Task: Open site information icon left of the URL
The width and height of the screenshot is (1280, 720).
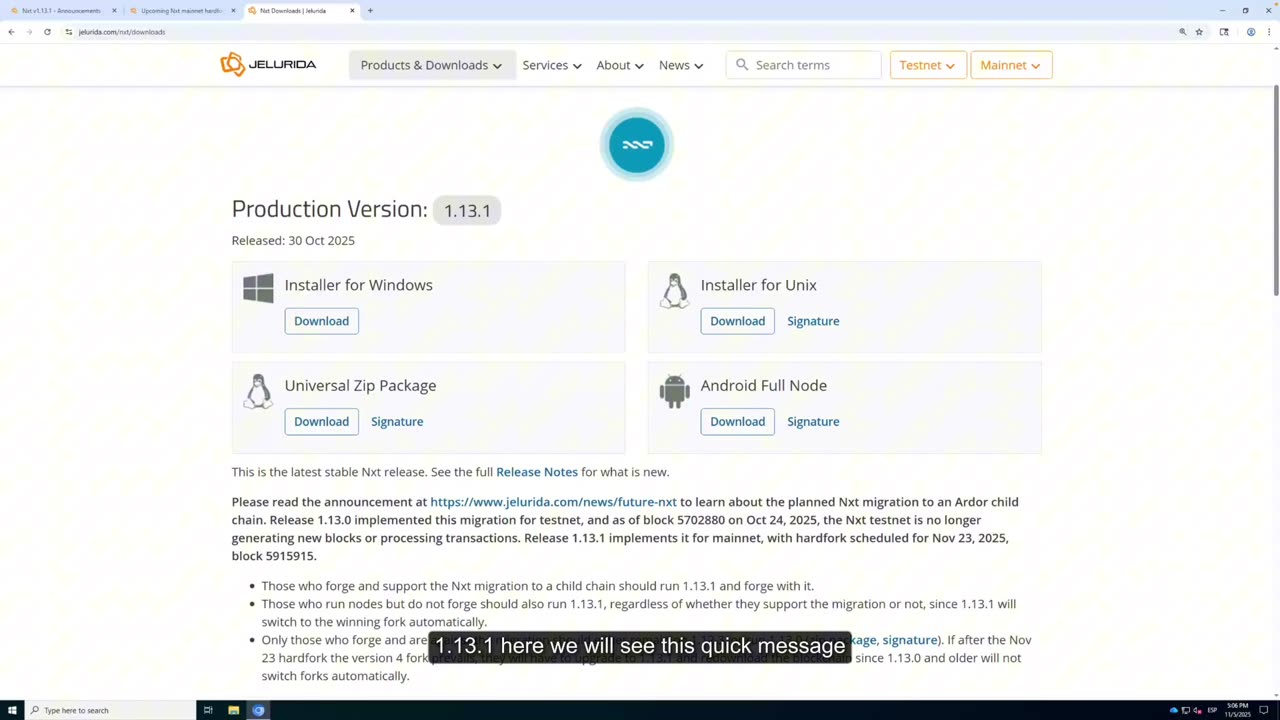Action: pyautogui.click(x=69, y=32)
